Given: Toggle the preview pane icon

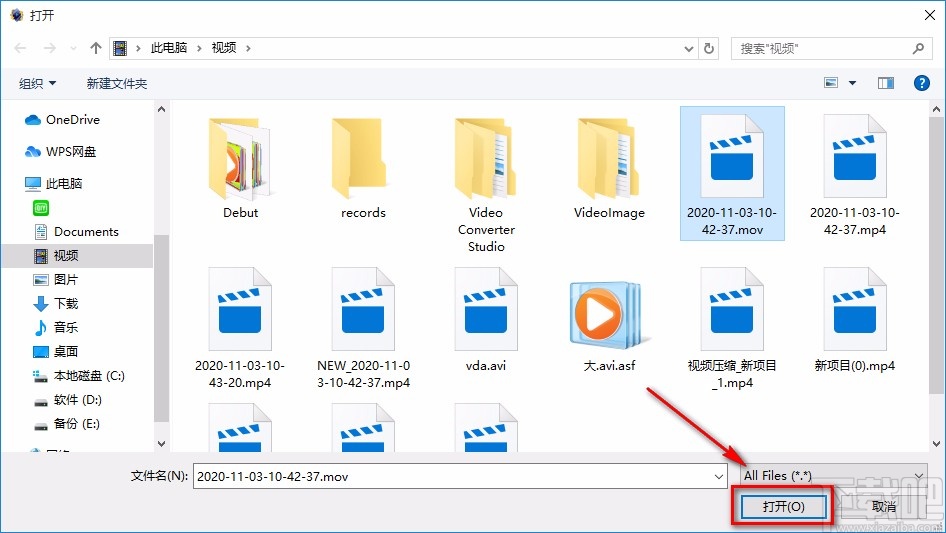Looking at the screenshot, I should (886, 83).
